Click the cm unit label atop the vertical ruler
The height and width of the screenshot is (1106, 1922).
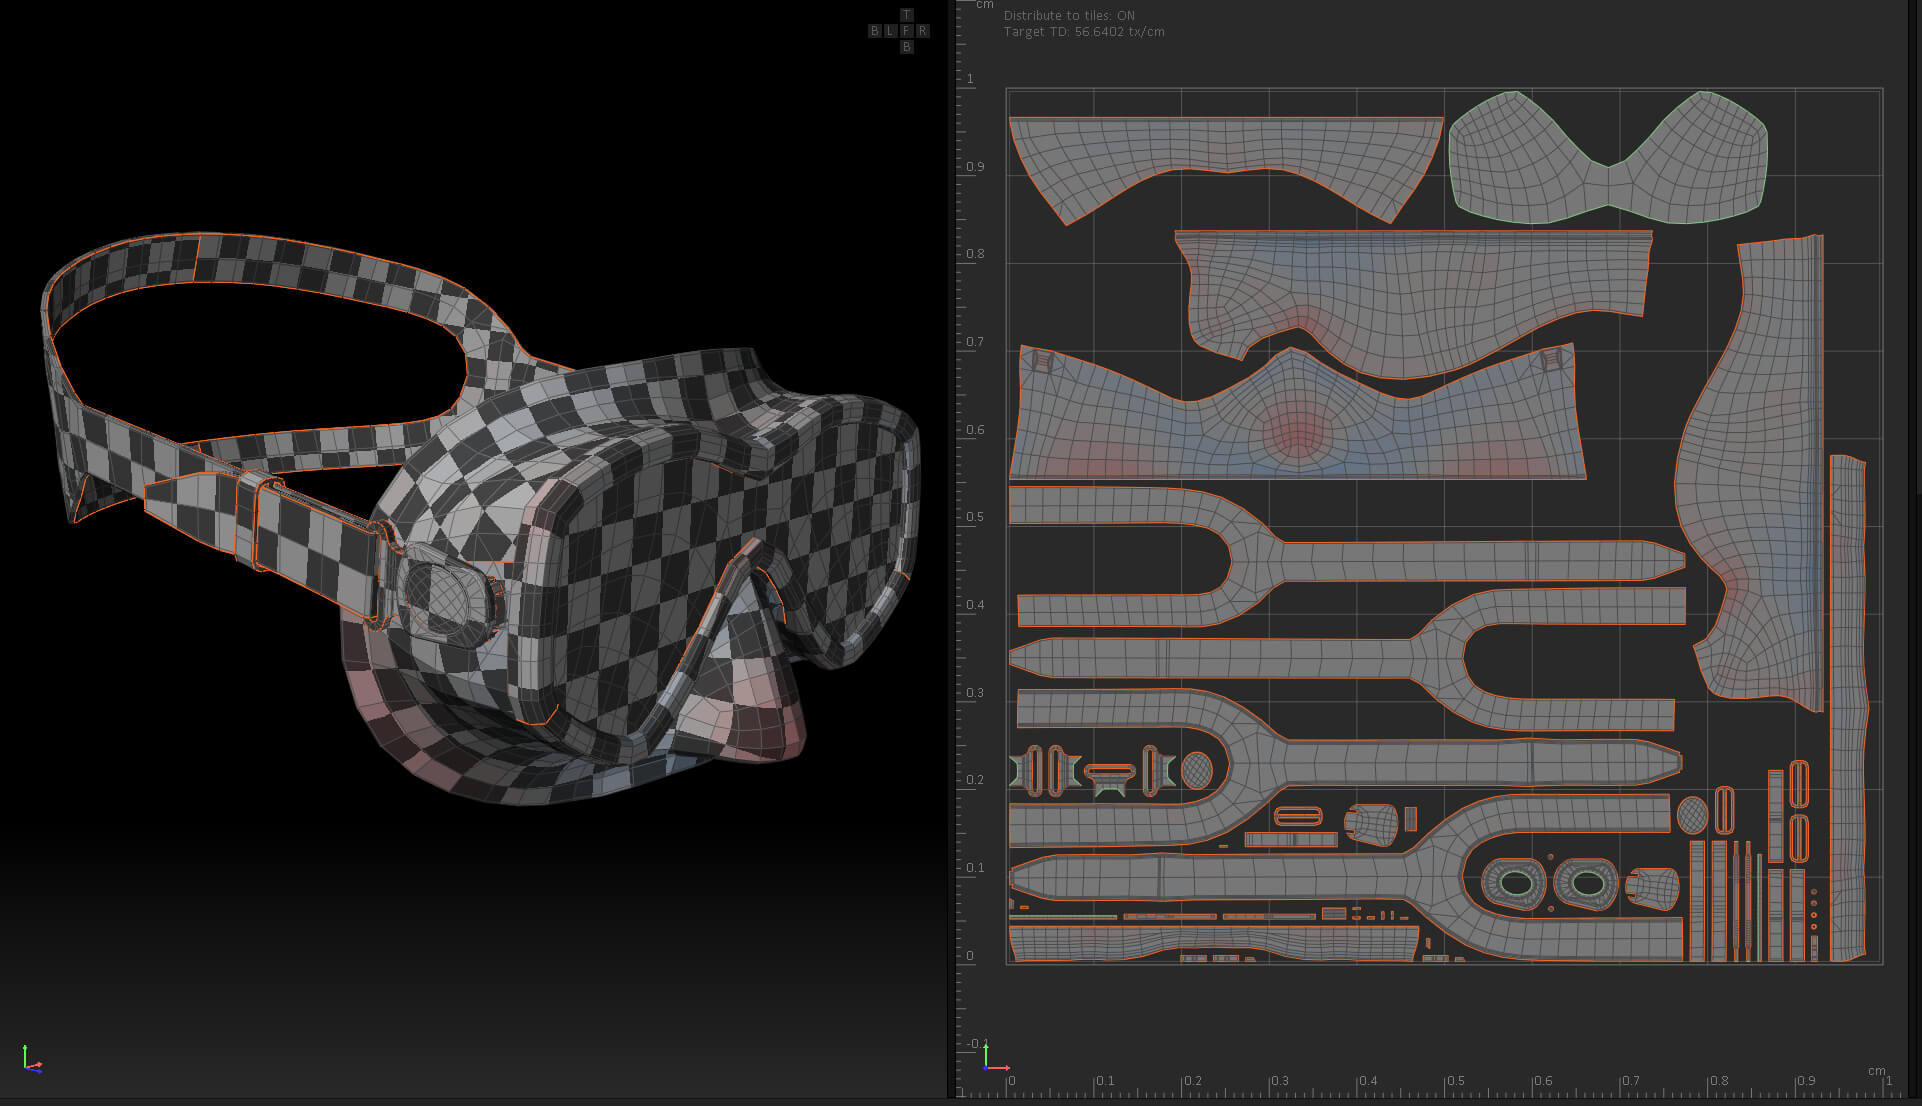click(985, 5)
